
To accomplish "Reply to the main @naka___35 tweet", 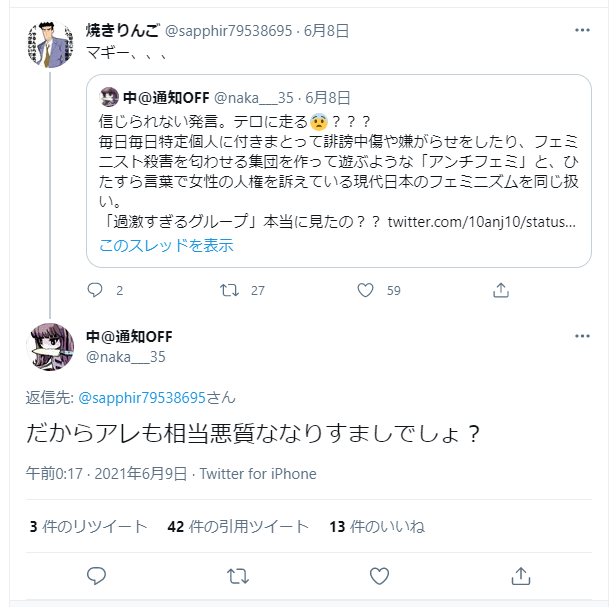I will (x=96, y=576).
